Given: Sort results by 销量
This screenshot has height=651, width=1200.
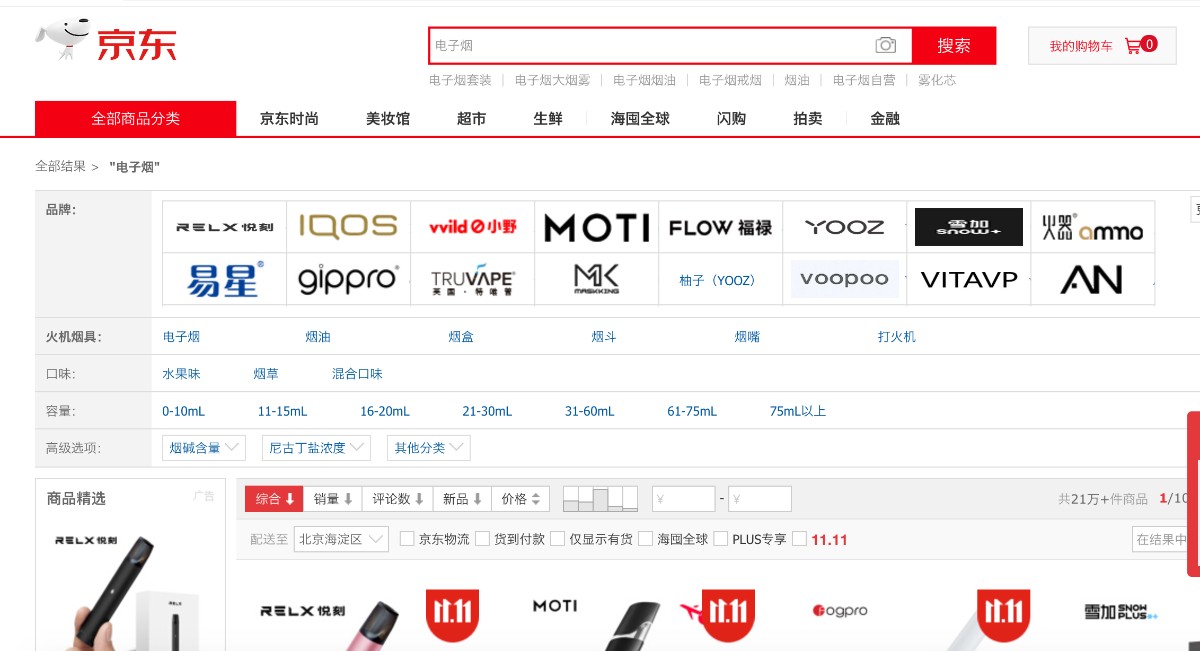Looking at the screenshot, I should [x=334, y=498].
